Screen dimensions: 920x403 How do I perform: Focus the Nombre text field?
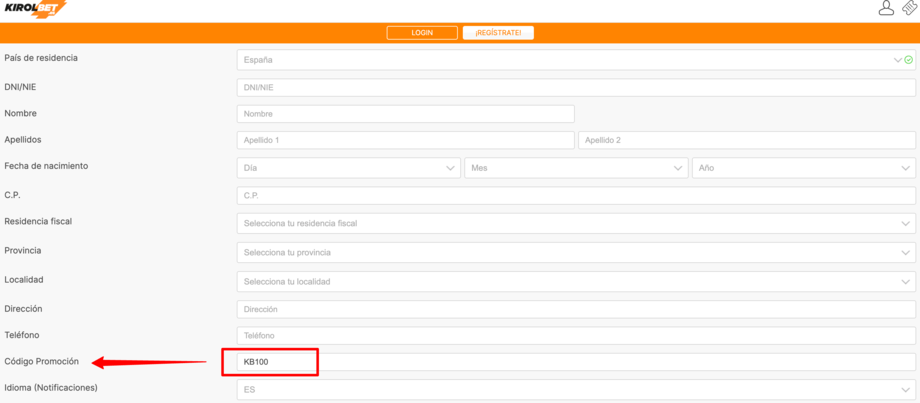pyautogui.click(x=405, y=114)
